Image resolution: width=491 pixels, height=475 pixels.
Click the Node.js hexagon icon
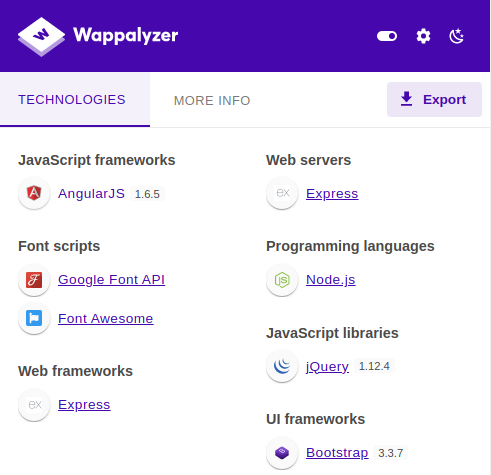pyautogui.click(x=282, y=280)
